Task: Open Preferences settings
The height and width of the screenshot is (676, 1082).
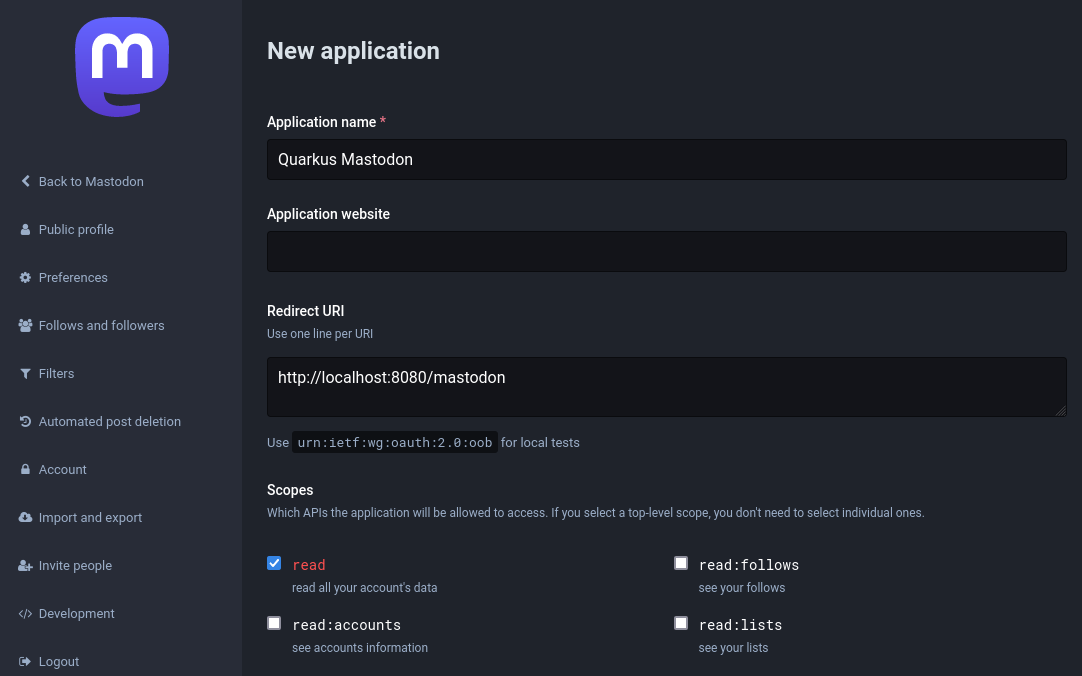Action: pos(73,277)
